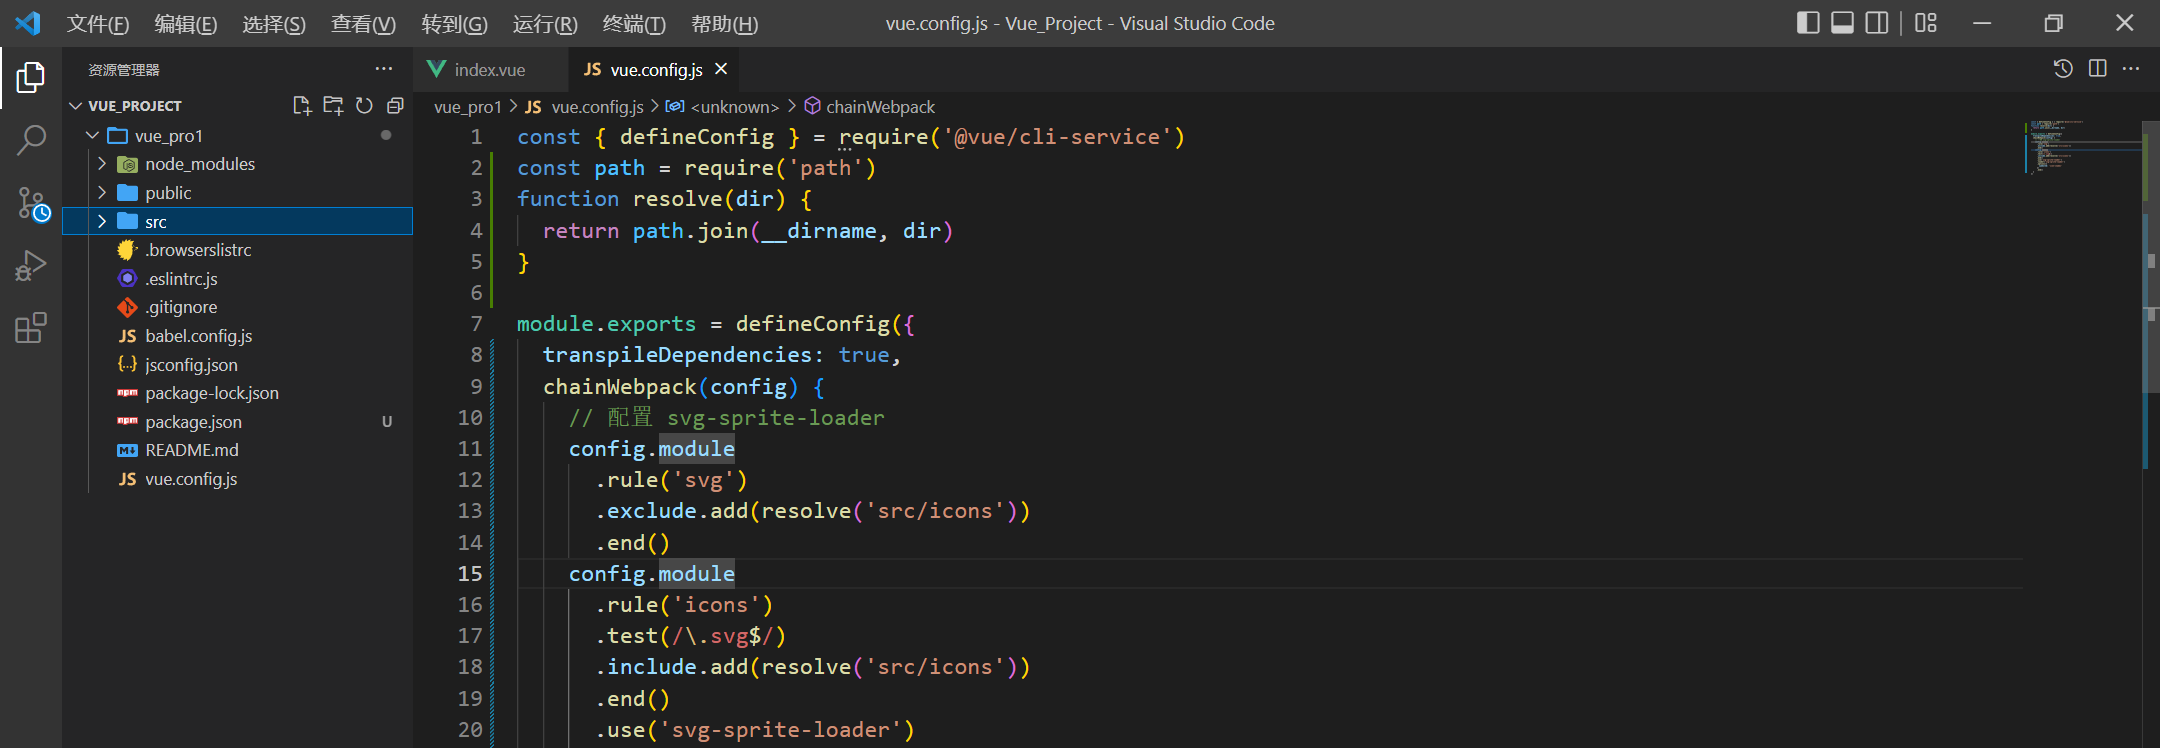
Task: Click defineConfig on line 7
Action: click(x=813, y=324)
